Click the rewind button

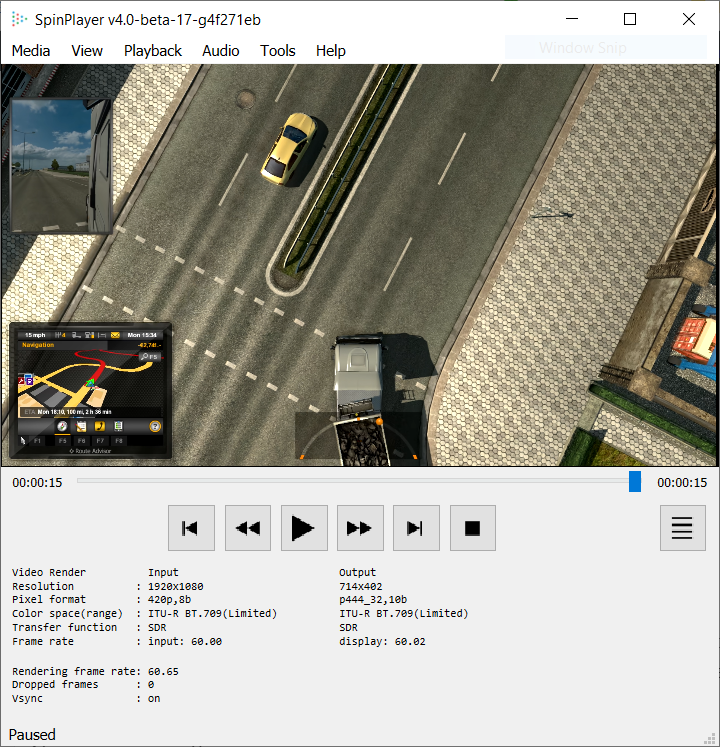click(248, 528)
